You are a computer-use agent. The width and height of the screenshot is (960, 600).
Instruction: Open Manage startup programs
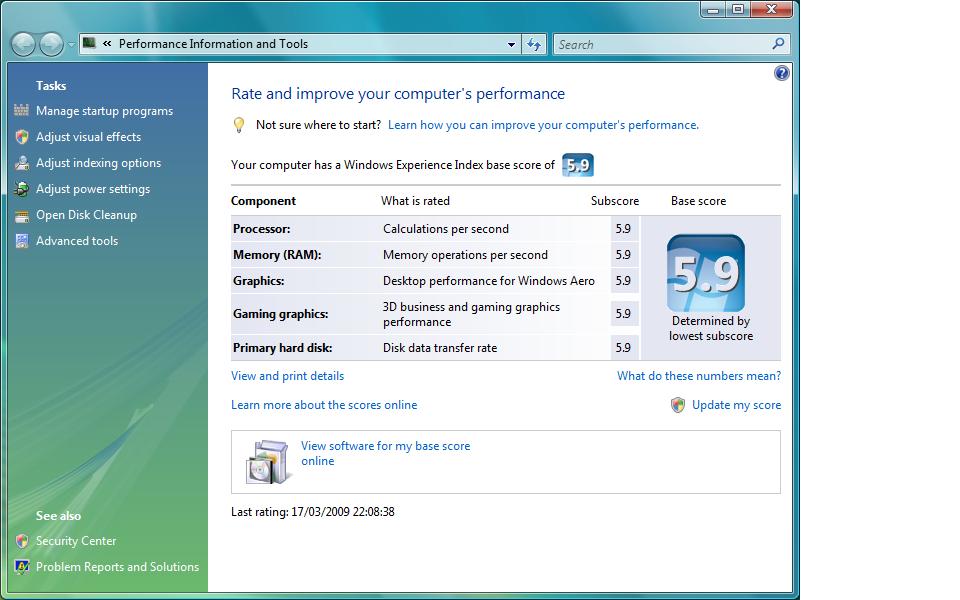point(104,111)
